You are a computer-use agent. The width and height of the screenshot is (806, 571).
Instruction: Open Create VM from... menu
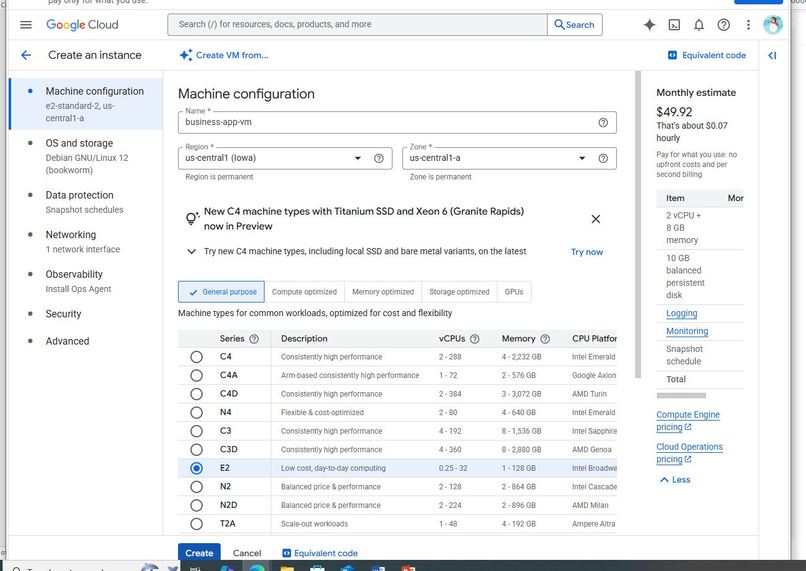(224, 55)
